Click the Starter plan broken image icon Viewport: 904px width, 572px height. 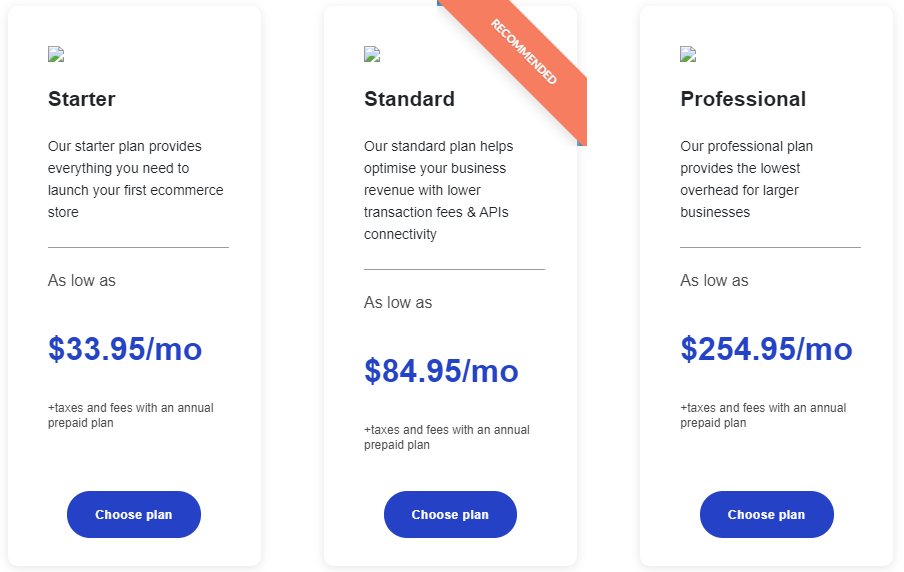pos(56,54)
